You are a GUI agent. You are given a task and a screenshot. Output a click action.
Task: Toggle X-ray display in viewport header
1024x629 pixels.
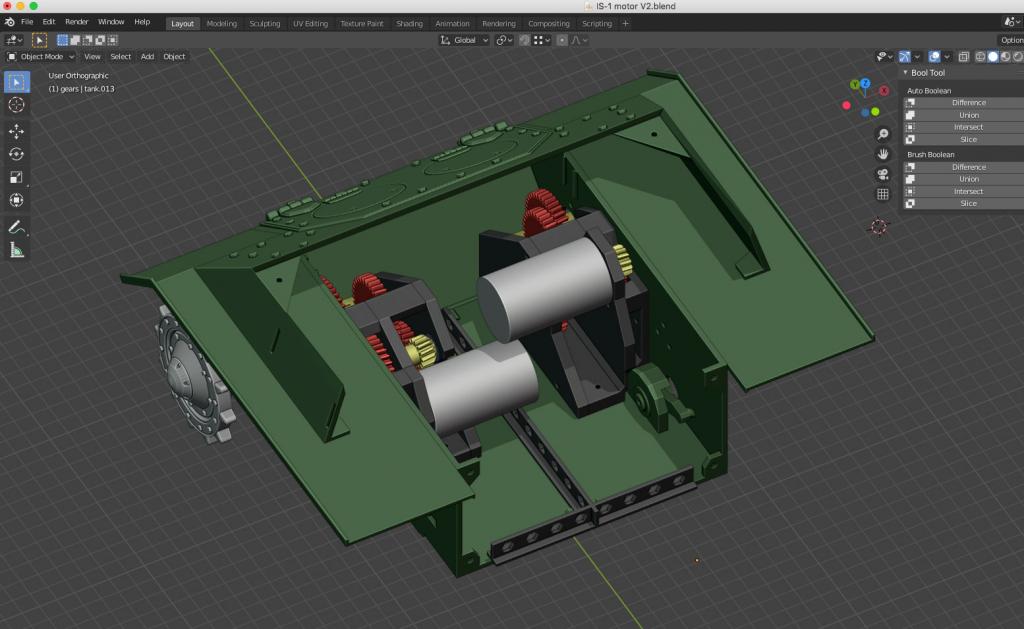[964, 57]
